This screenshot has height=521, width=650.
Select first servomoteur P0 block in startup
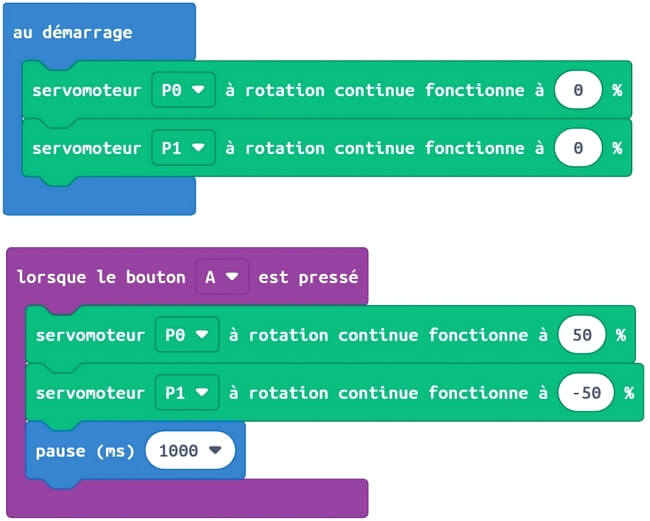click(x=327, y=90)
